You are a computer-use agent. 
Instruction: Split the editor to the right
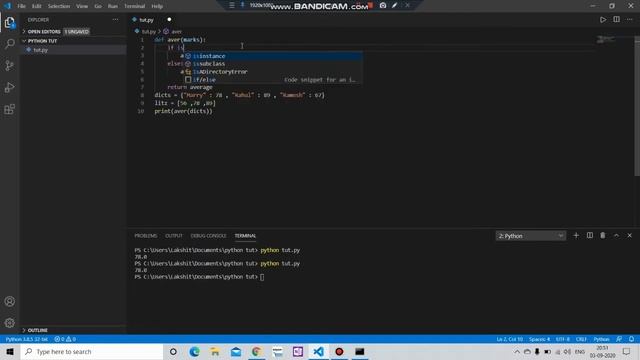point(616,20)
